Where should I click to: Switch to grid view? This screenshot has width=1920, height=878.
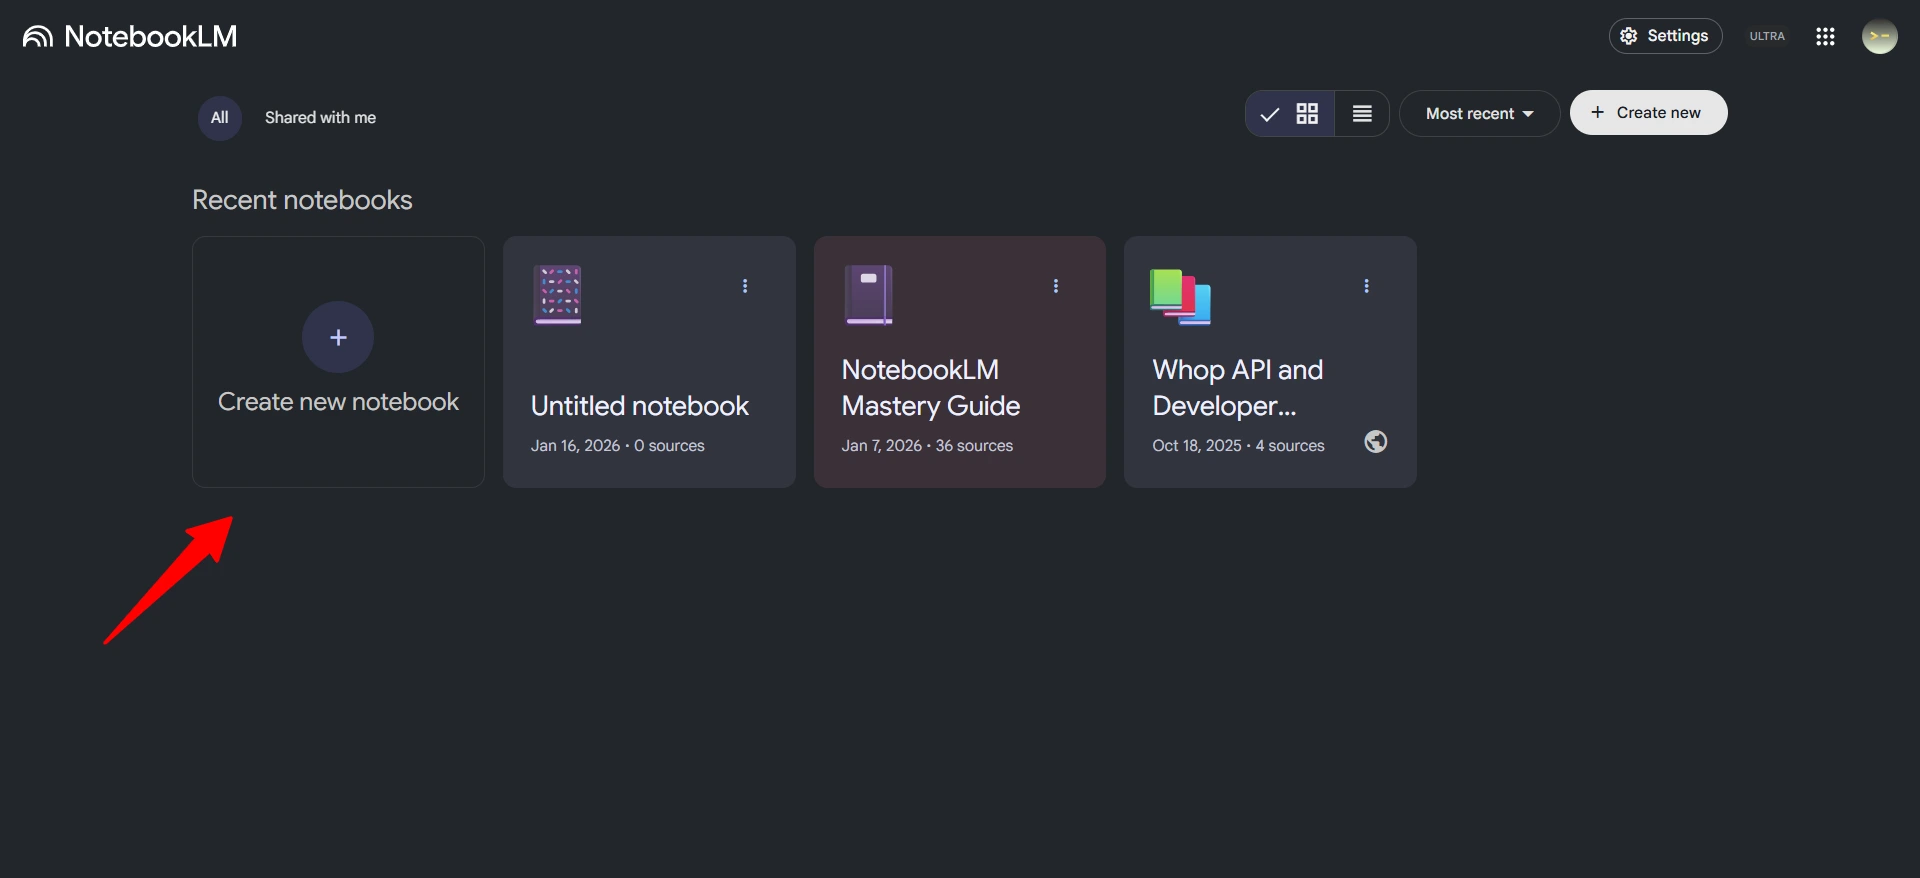point(1290,114)
